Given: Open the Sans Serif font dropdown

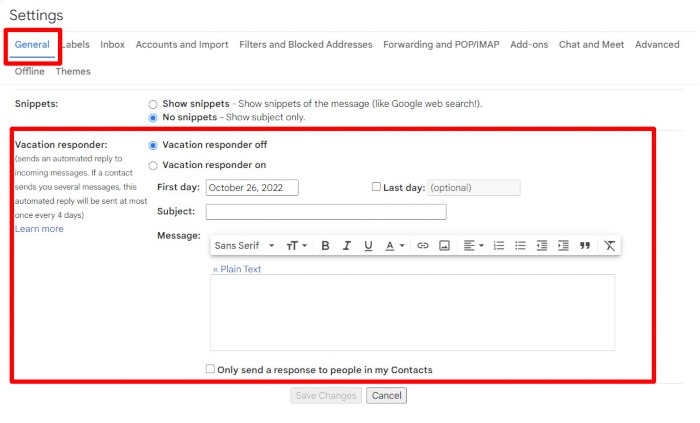Looking at the screenshot, I should (x=244, y=245).
